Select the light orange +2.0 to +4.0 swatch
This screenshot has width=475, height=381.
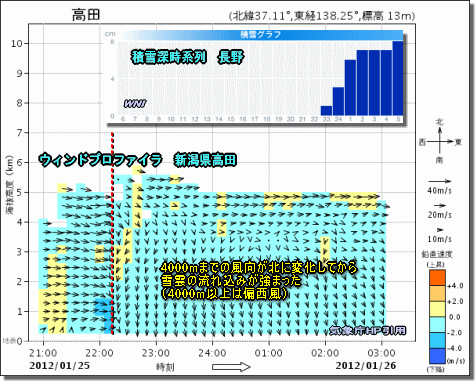pyautogui.click(x=437, y=293)
